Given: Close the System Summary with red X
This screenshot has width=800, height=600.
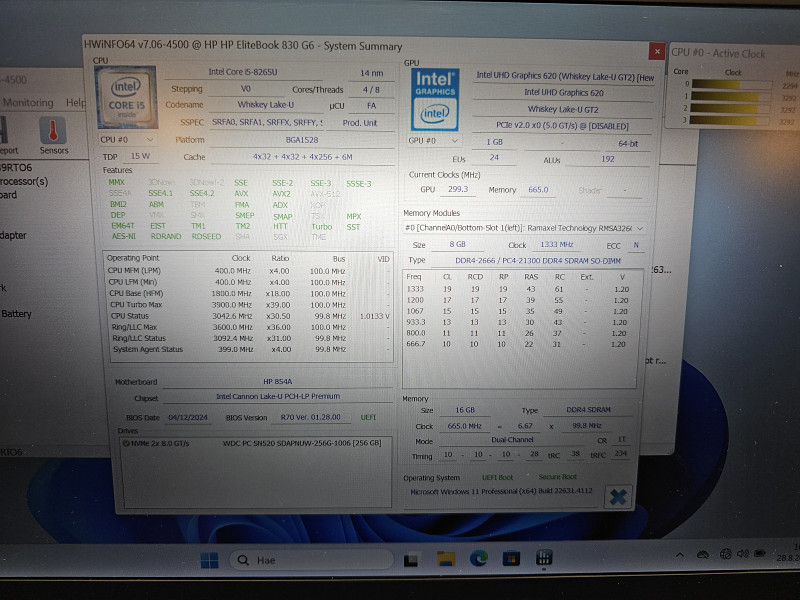Looking at the screenshot, I should tap(657, 51).
